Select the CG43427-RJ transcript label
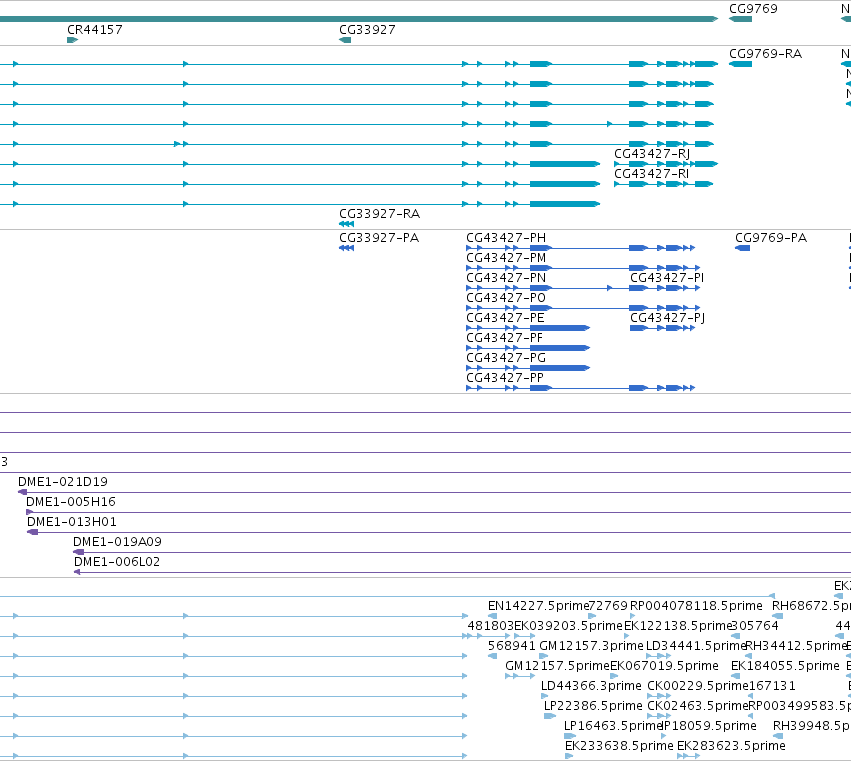This screenshot has height=761, width=851. tap(652, 154)
